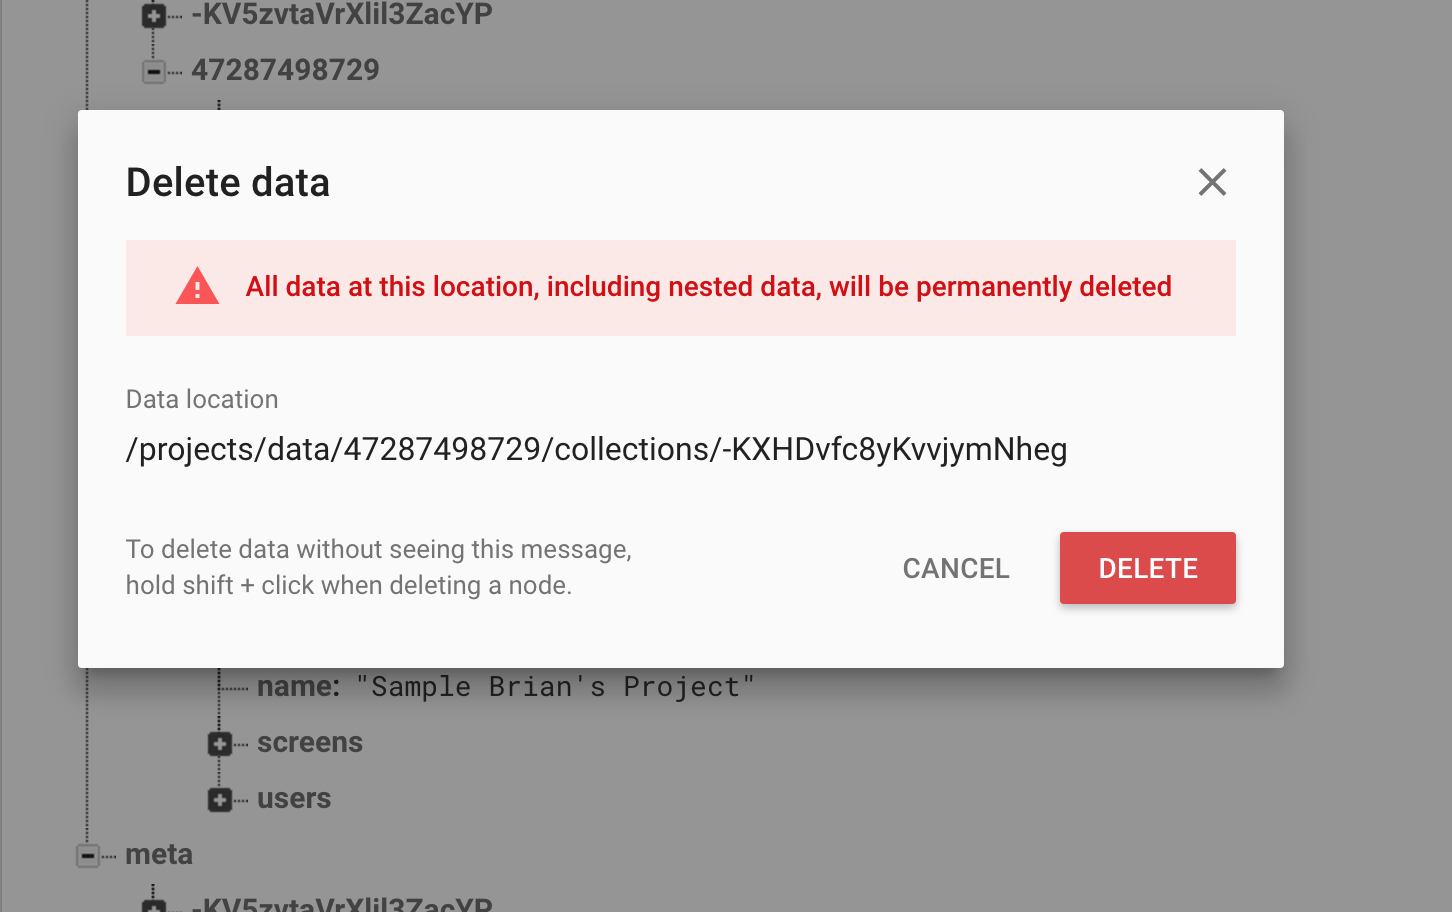The image size is (1452, 912).
Task: Cancel the data deletion
Action: (x=956, y=568)
